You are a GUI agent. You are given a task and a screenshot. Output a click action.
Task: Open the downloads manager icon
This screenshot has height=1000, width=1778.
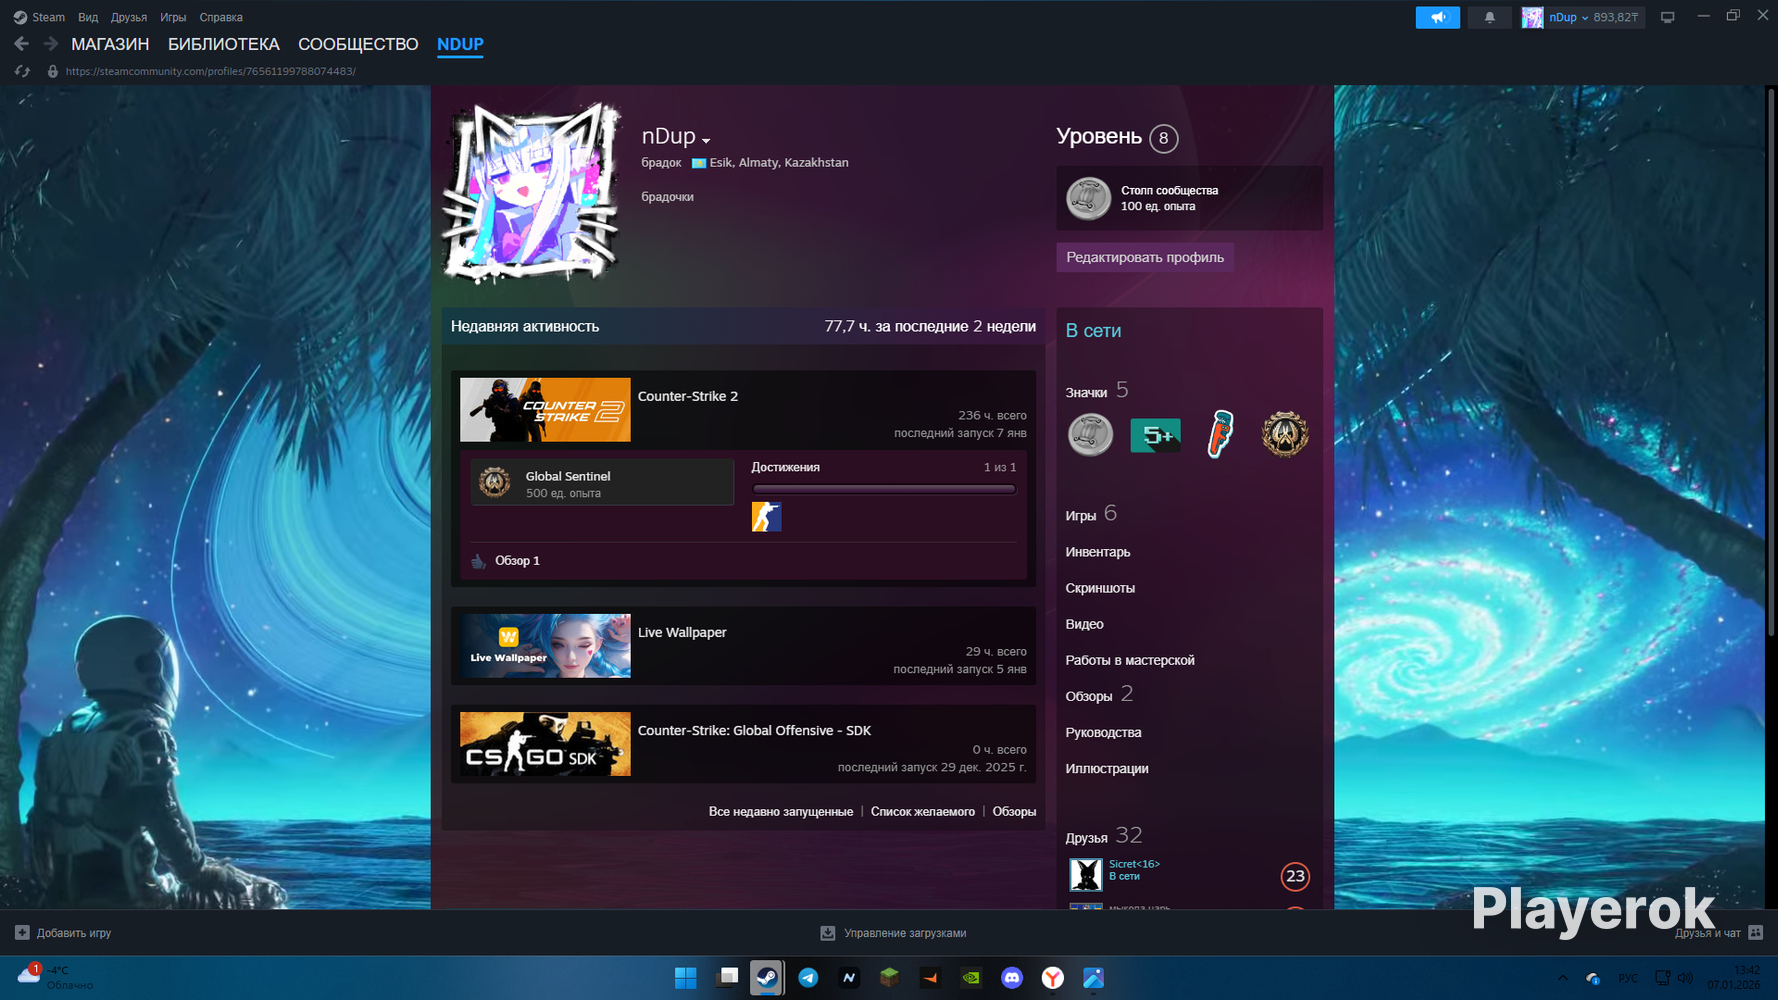pyautogui.click(x=828, y=933)
